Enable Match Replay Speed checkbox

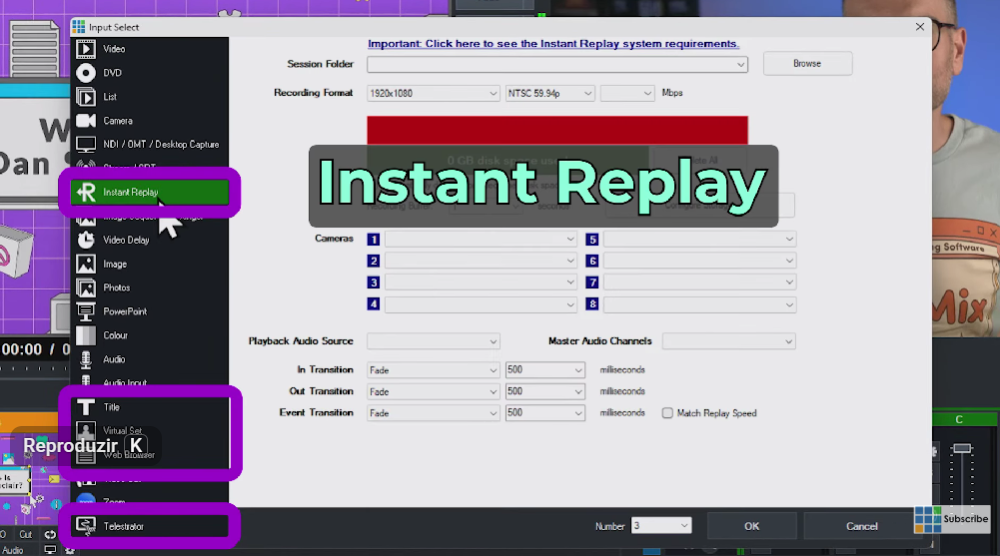(x=667, y=413)
